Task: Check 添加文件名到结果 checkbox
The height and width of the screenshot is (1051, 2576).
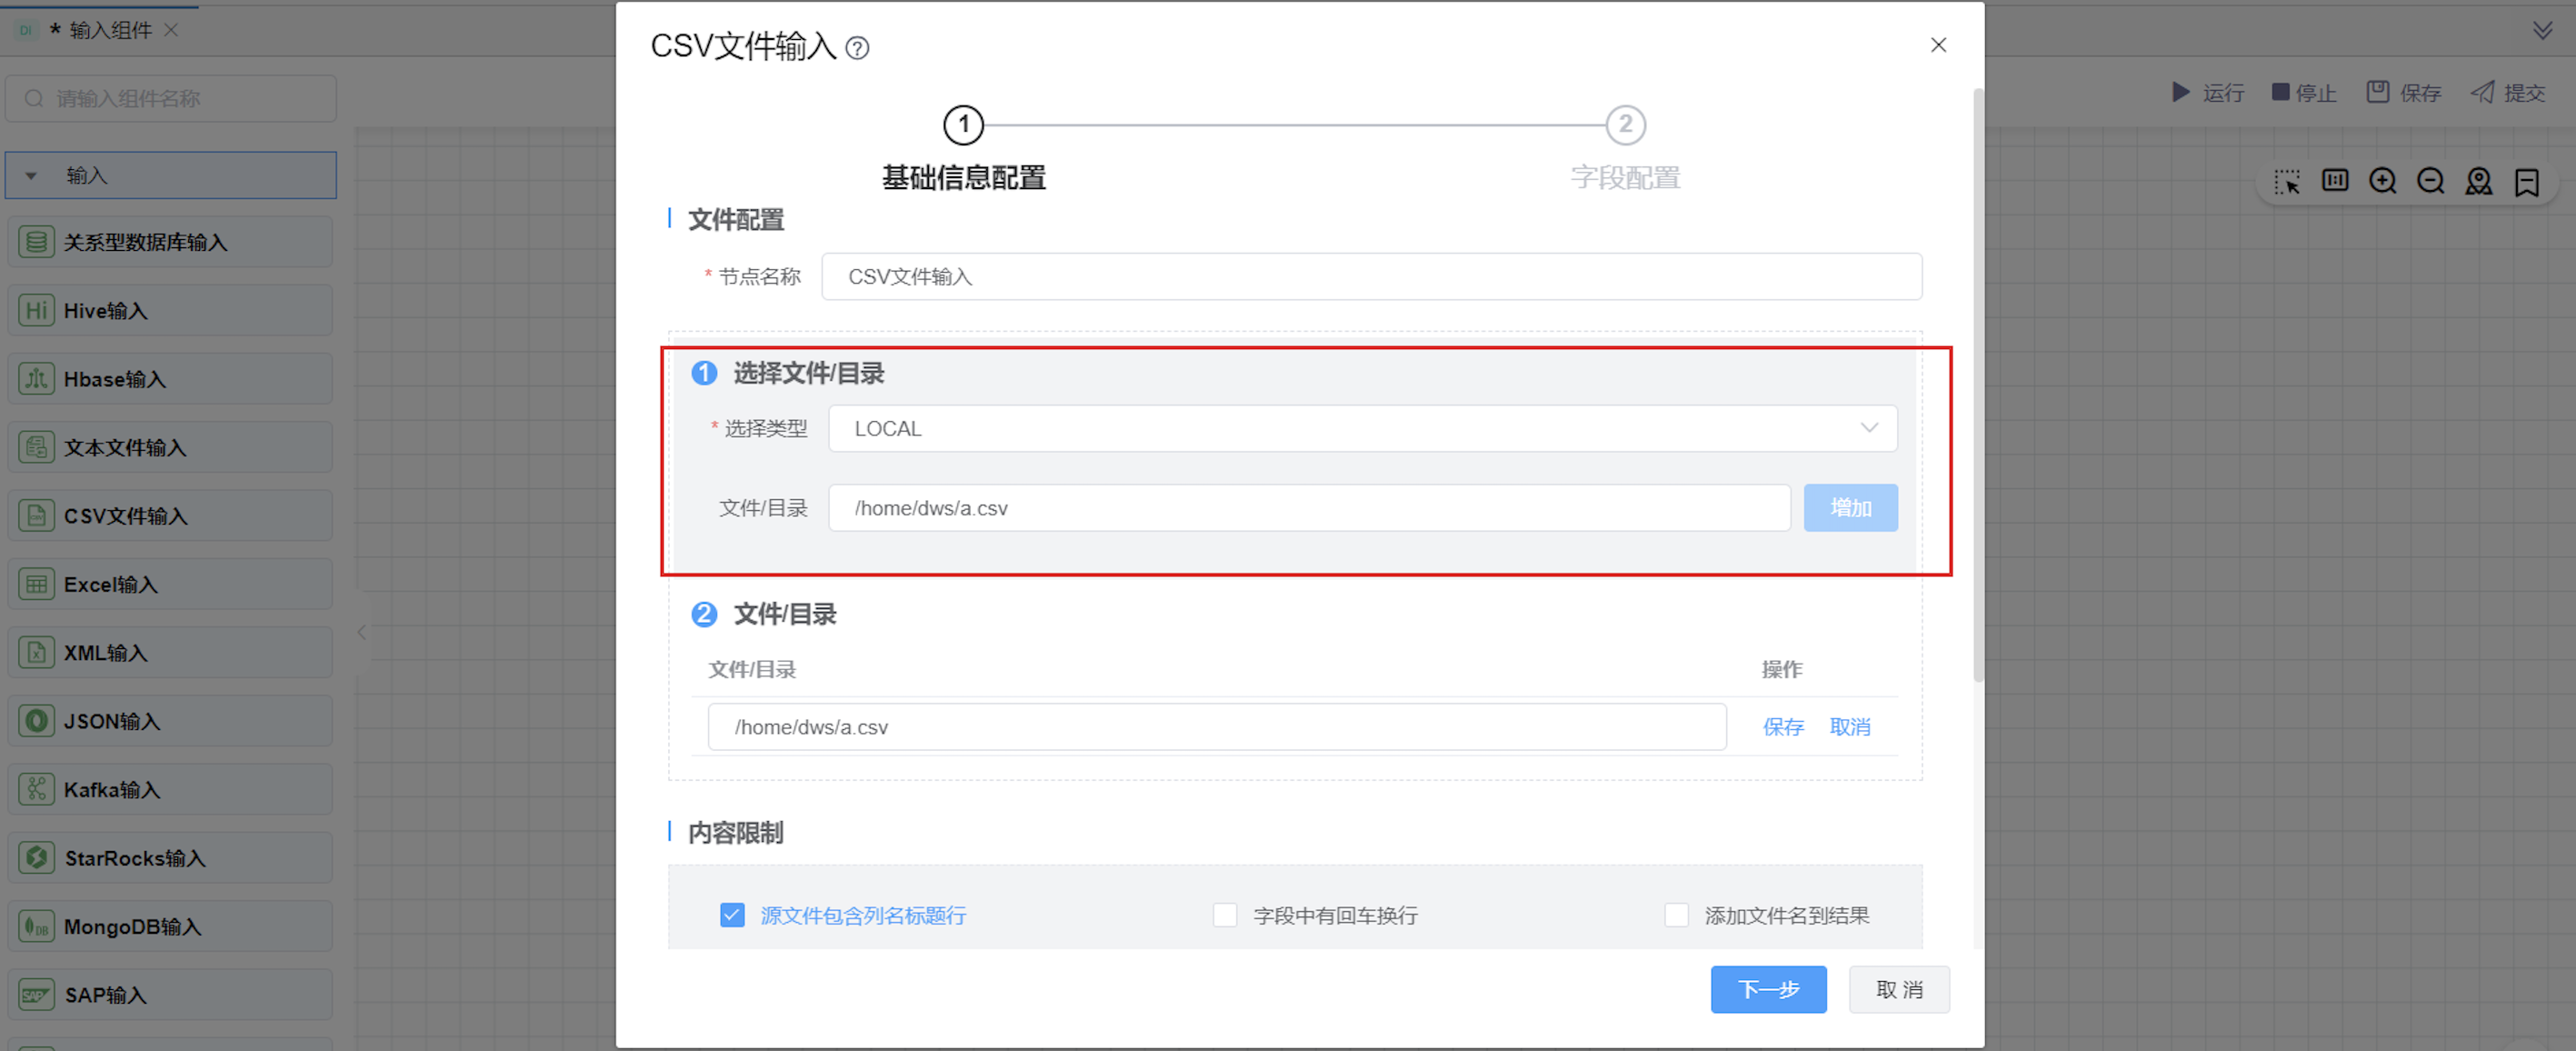Action: point(1676,915)
